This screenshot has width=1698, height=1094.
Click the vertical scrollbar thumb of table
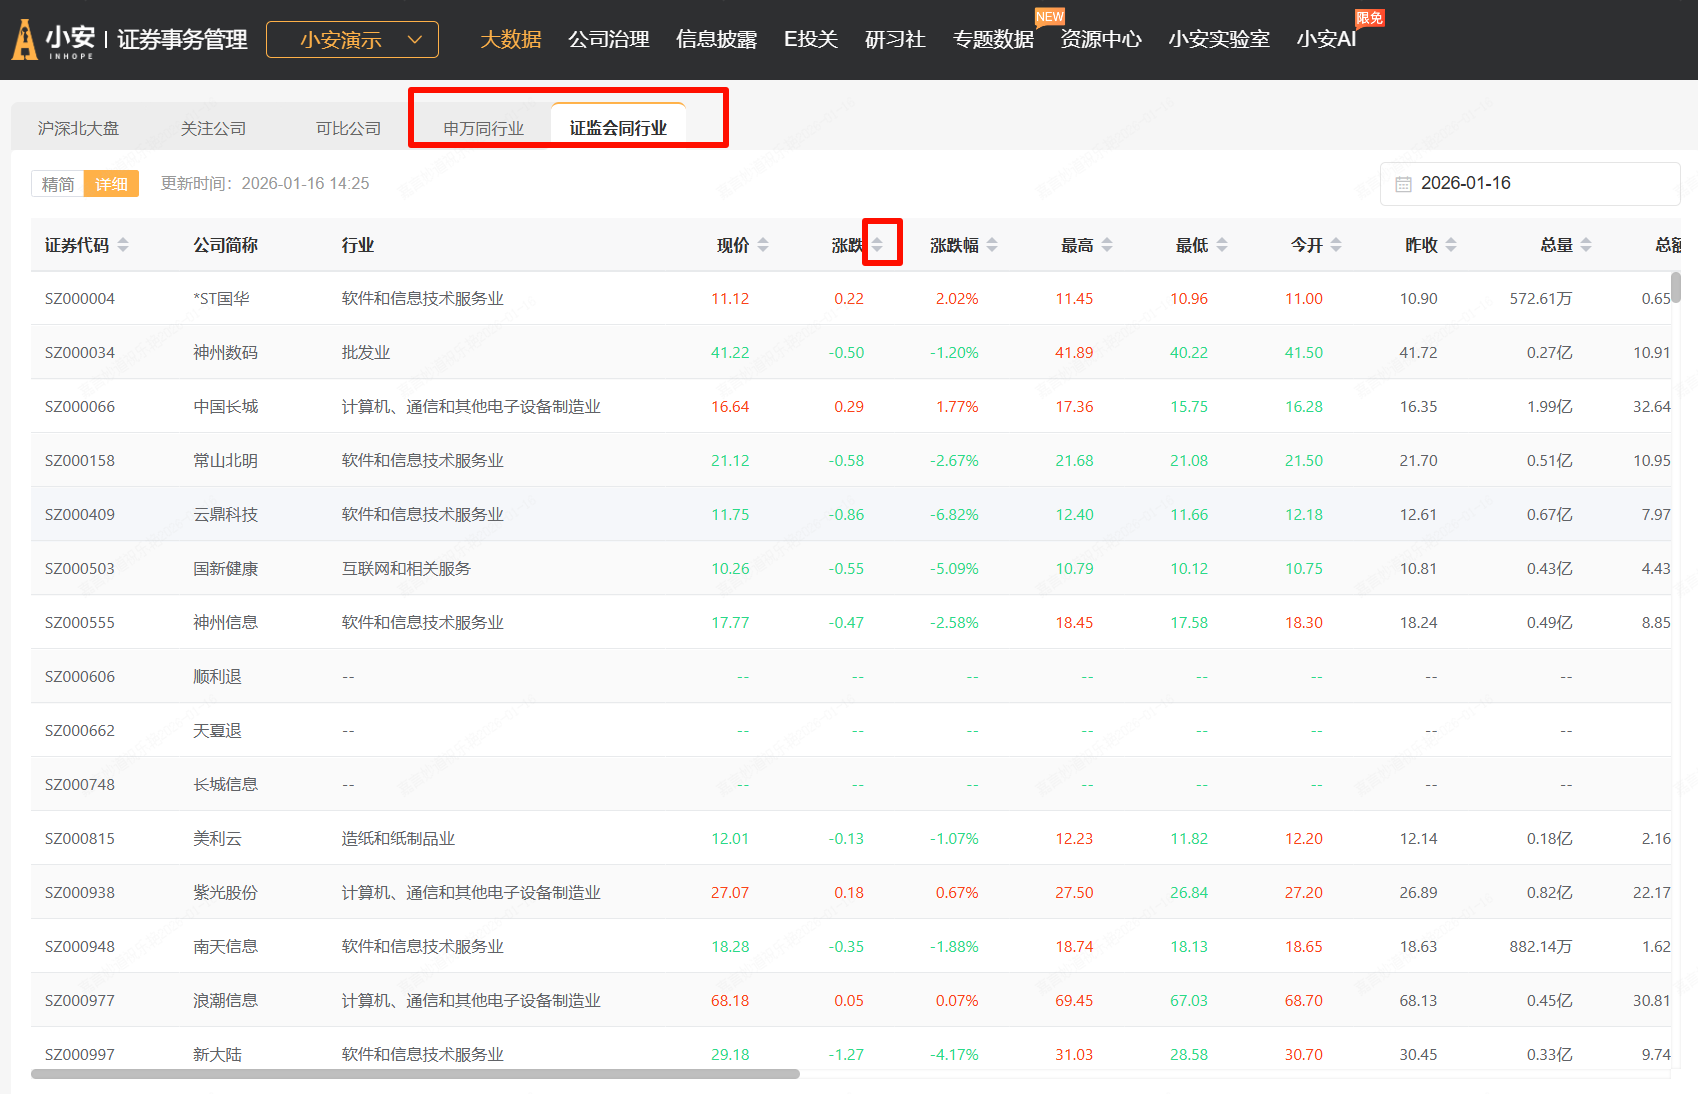[x=1676, y=286]
